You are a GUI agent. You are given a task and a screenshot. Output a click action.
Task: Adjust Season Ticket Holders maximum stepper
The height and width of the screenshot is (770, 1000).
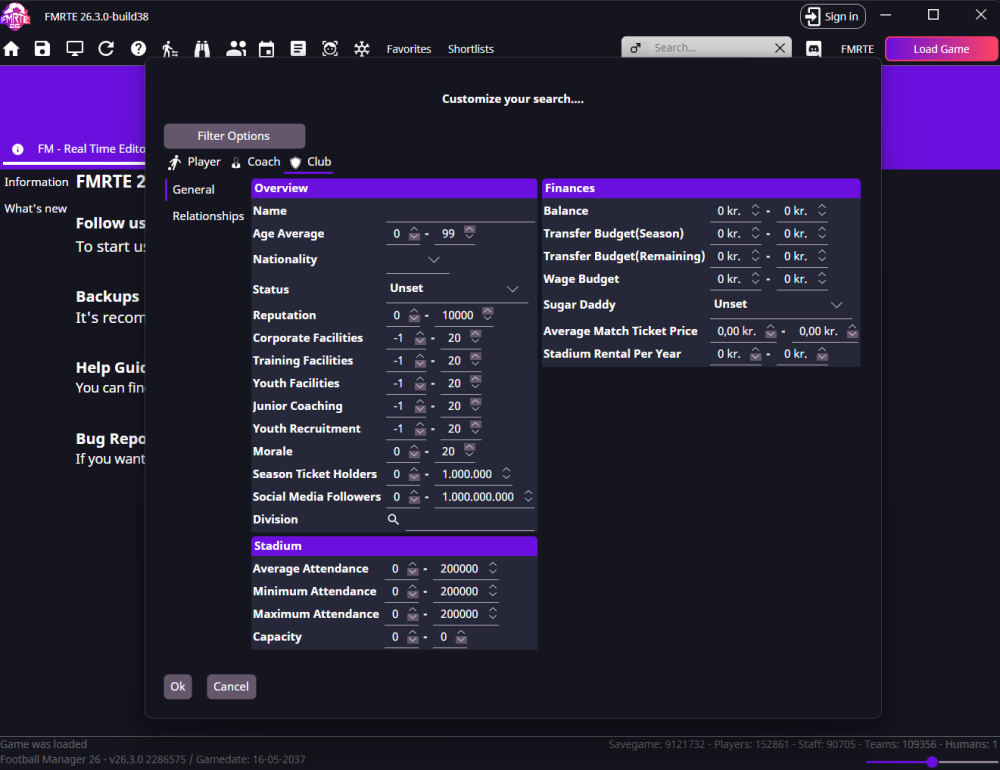pos(506,473)
